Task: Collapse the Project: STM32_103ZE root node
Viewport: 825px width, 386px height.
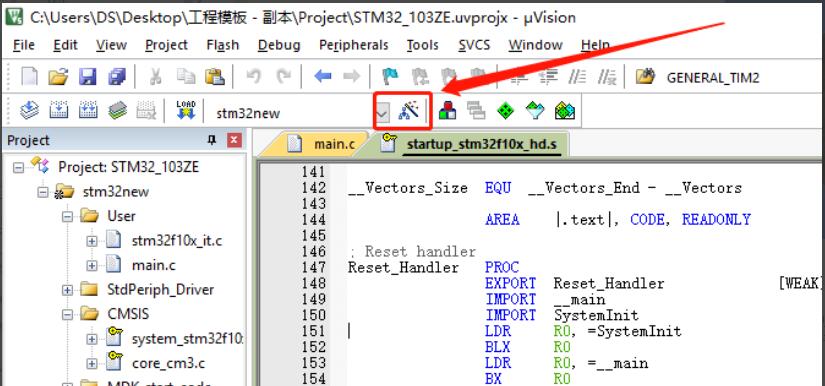Action: (18, 168)
